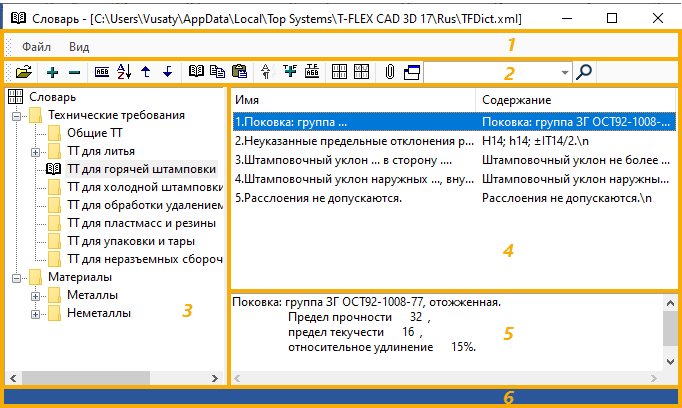Select the Металлы folder
This screenshot has height=408, width=682.
click(x=92, y=295)
